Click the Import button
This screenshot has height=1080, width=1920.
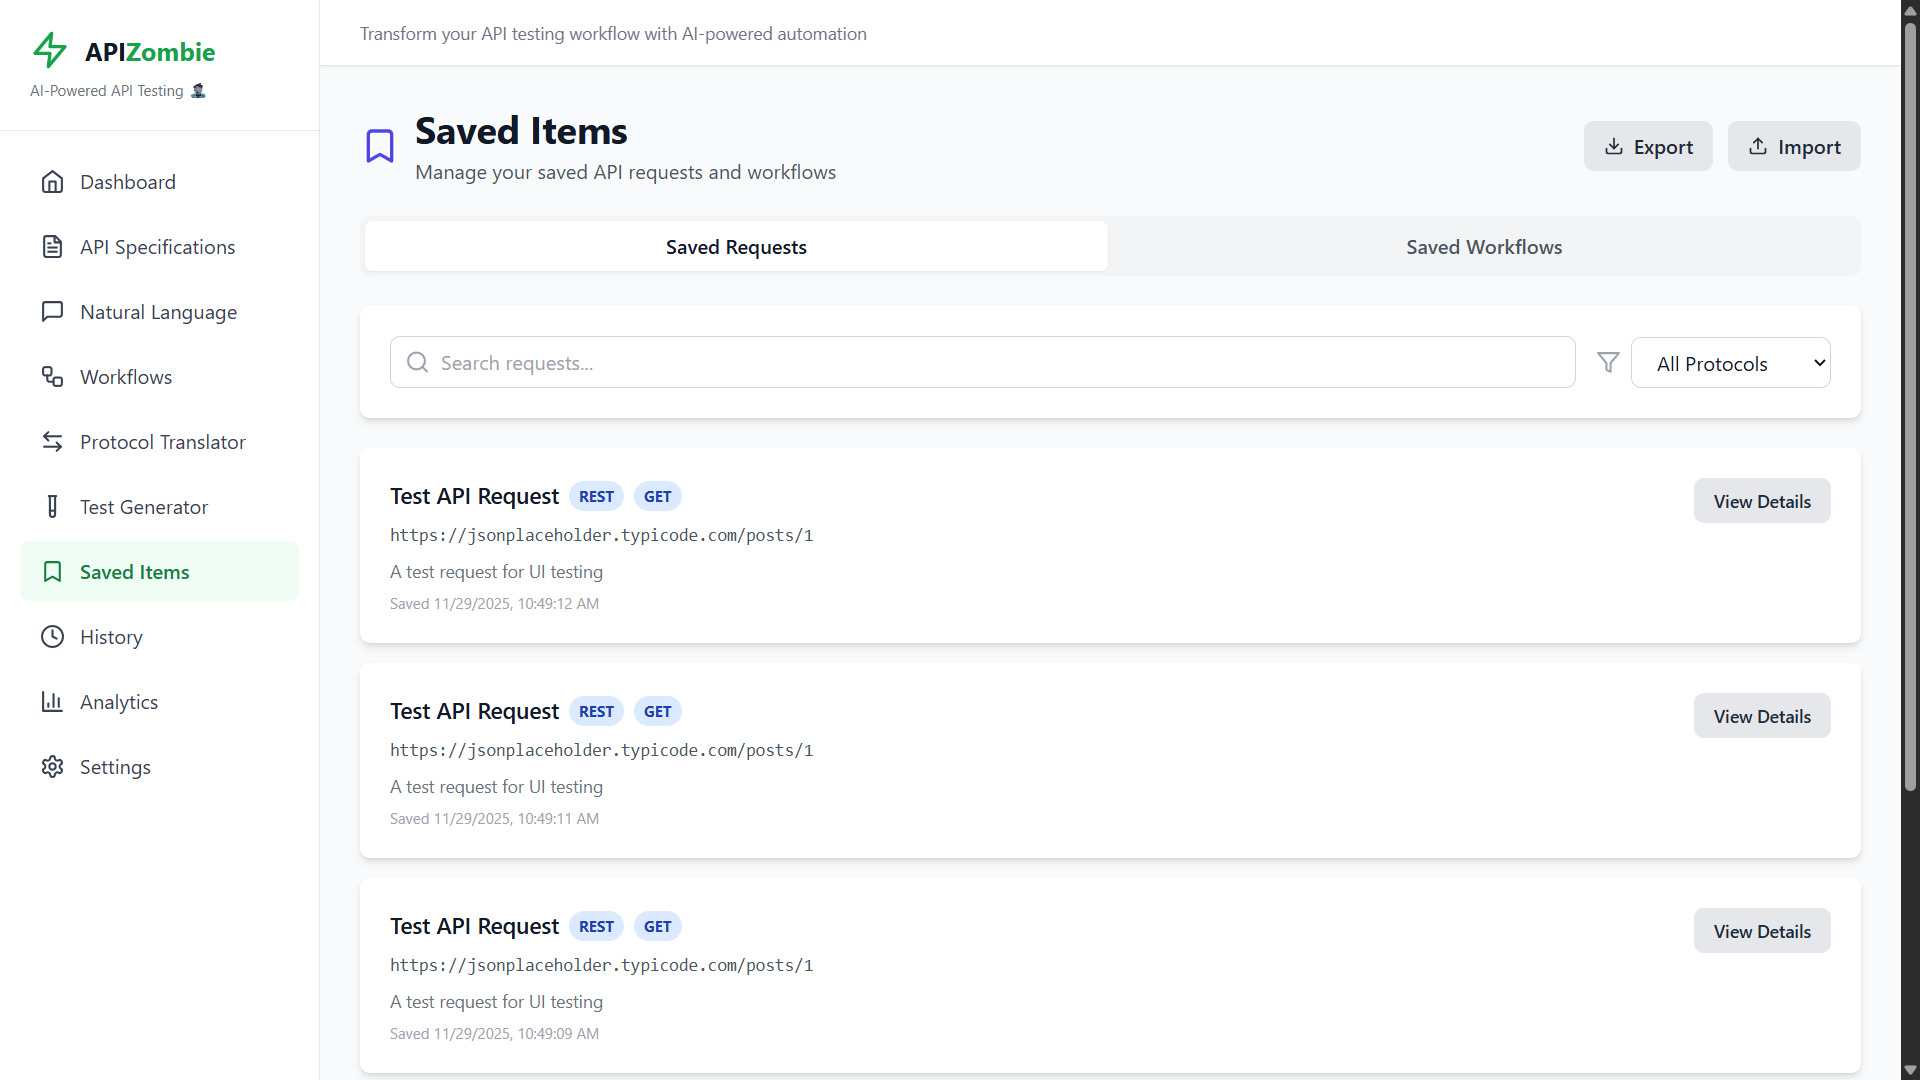coord(1793,147)
